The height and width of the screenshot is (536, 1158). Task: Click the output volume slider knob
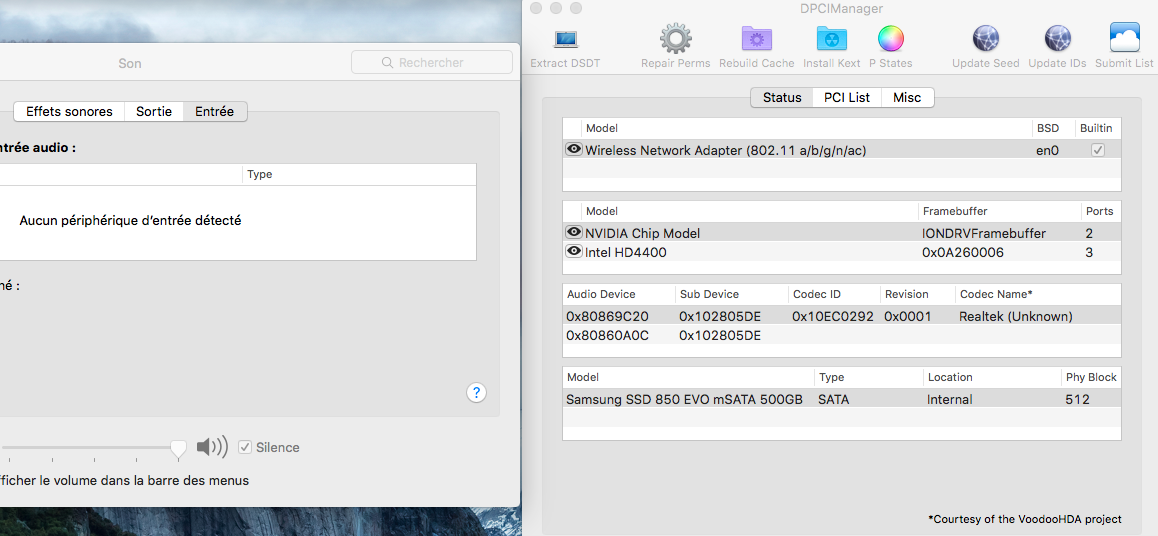point(178,449)
